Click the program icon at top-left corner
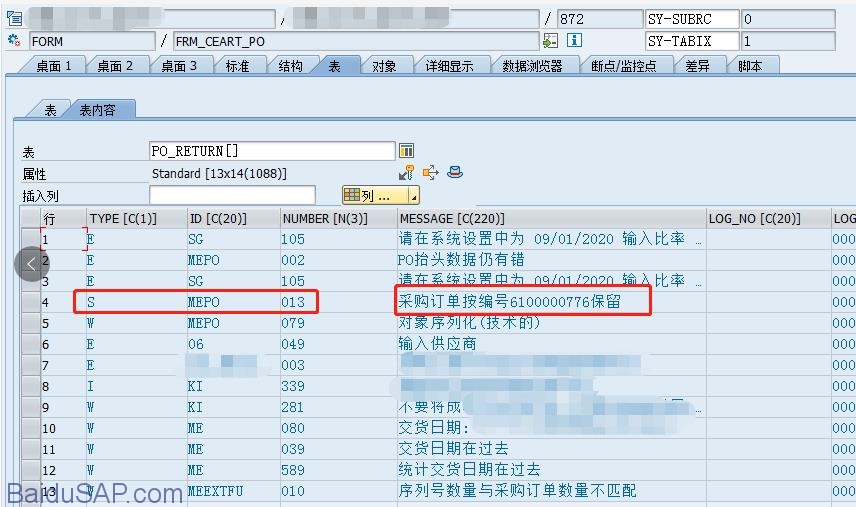 [x=14, y=19]
